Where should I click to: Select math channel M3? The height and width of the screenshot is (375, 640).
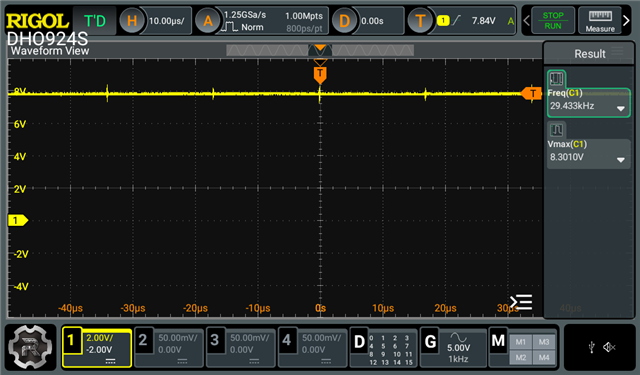pyautogui.click(x=544, y=342)
